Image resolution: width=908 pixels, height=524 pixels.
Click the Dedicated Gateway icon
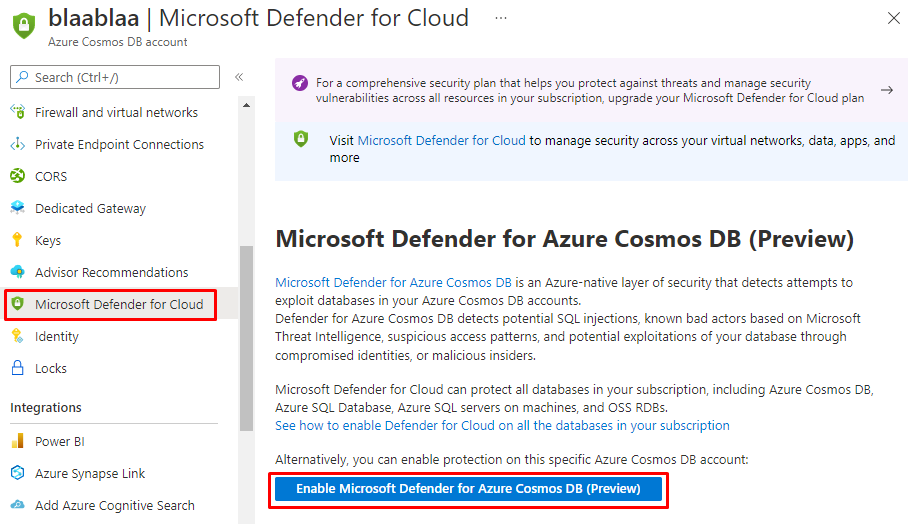pos(17,208)
